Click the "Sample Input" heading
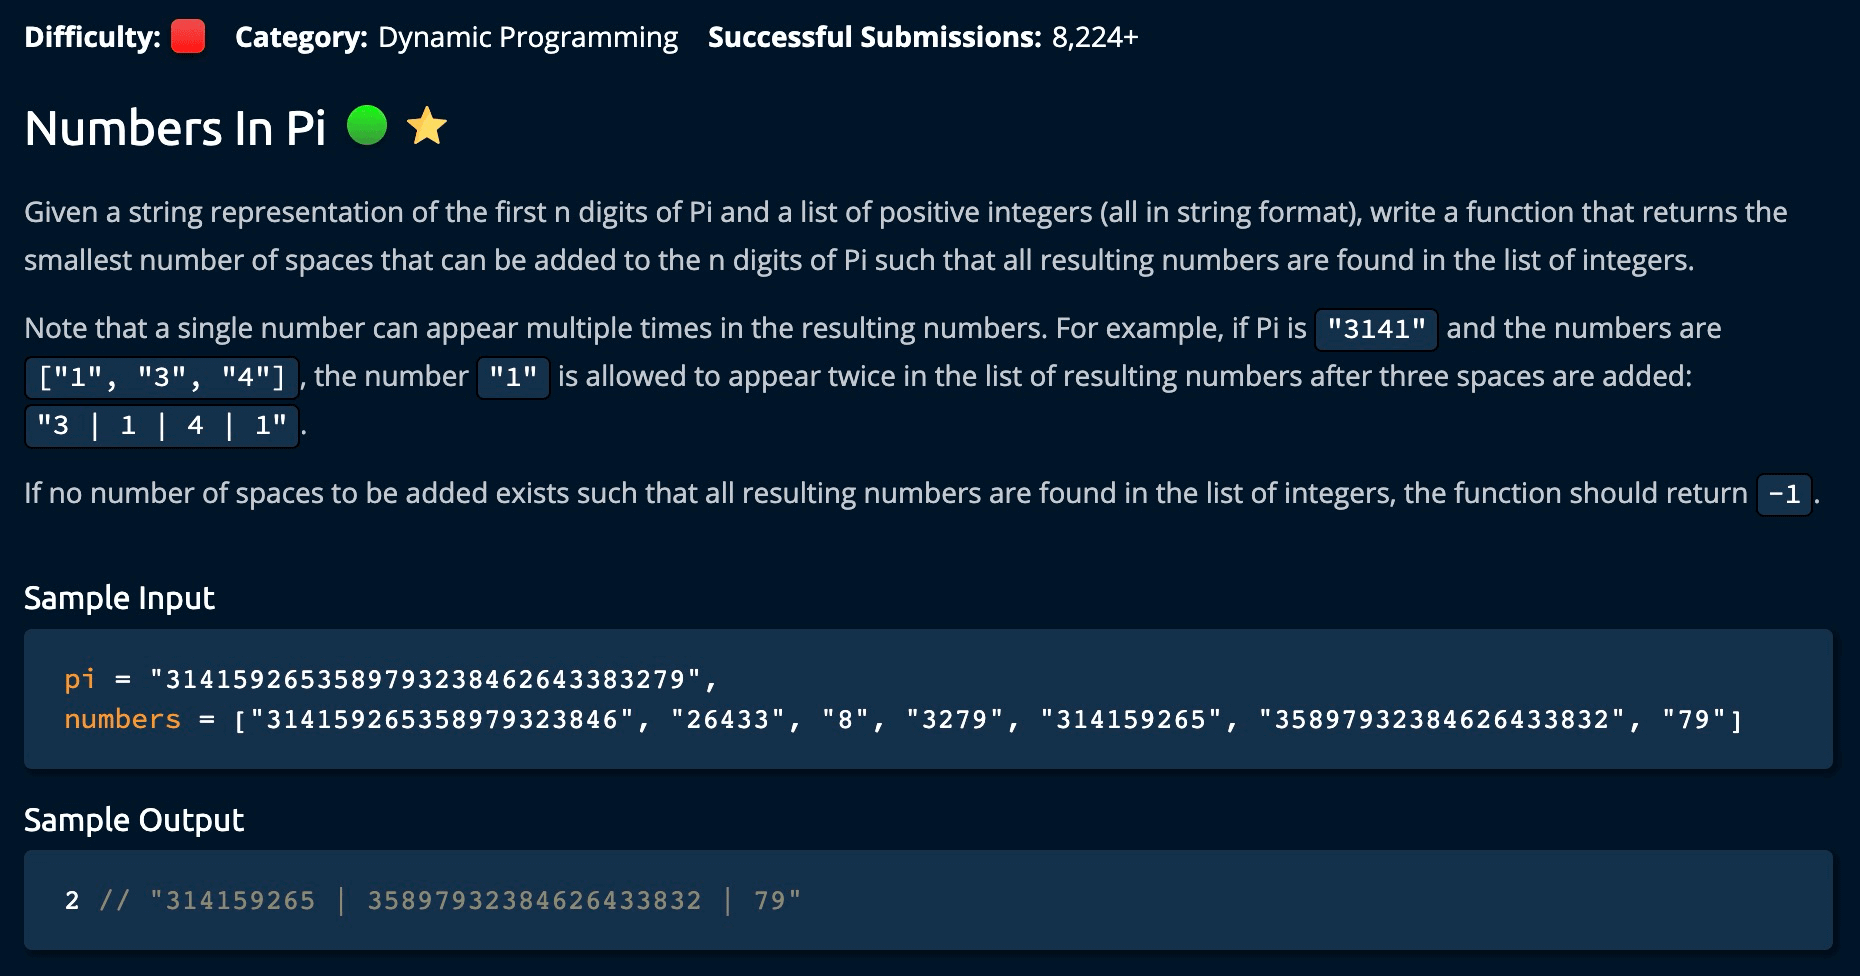This screenshot has width=1860, height=976. pos(119,598)
